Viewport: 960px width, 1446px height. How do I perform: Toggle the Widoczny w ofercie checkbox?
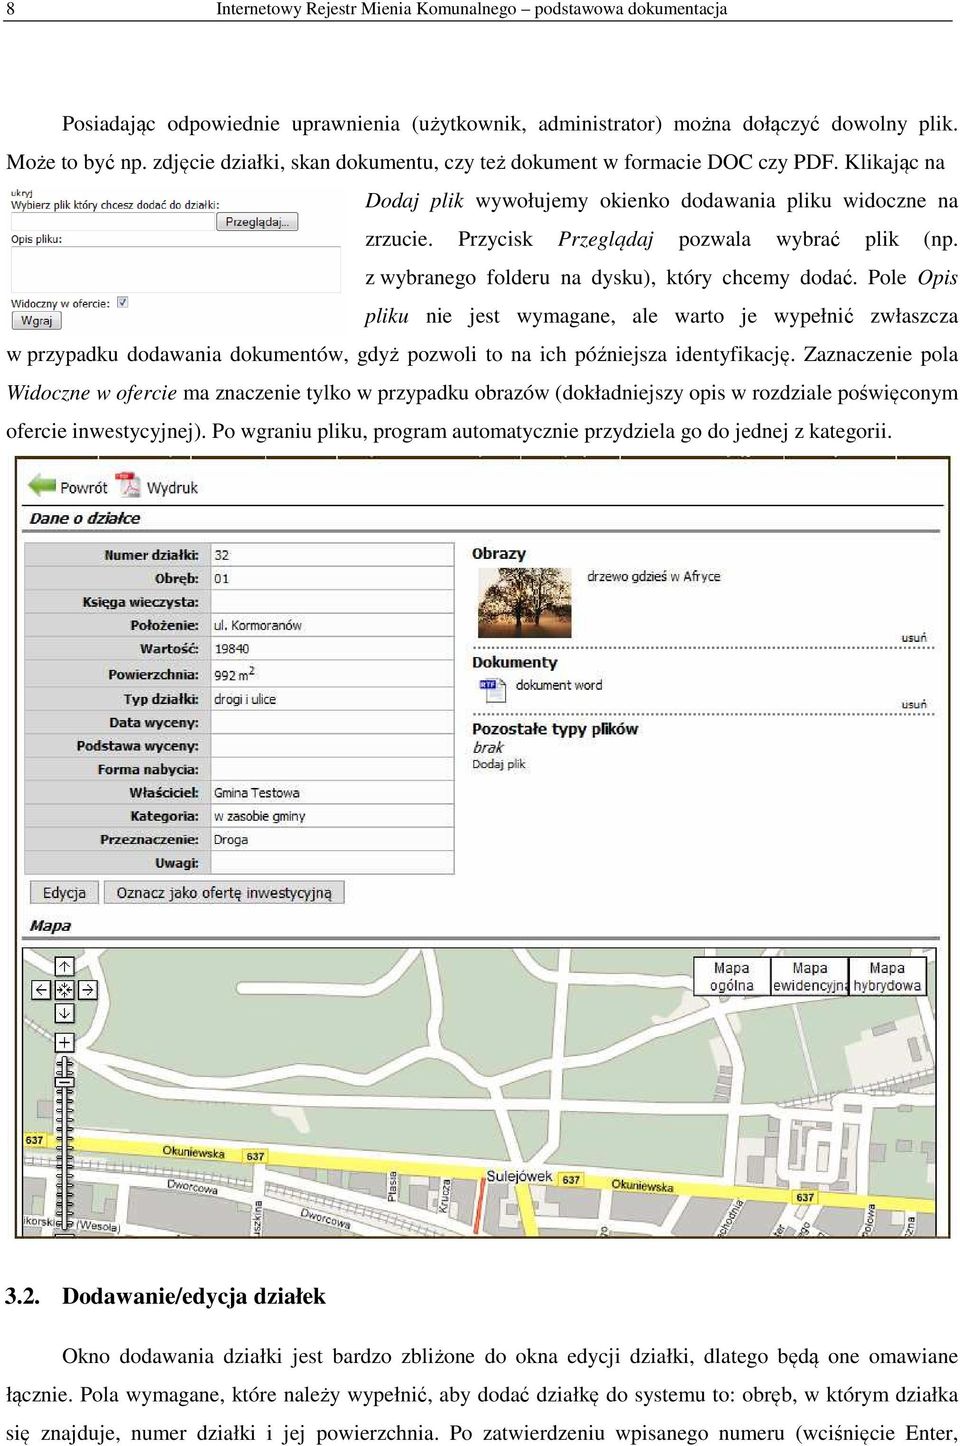click(122, 302)
